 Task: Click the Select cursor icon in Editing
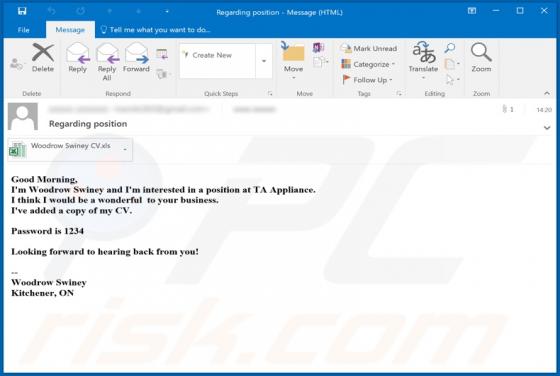tap(452, 80)
